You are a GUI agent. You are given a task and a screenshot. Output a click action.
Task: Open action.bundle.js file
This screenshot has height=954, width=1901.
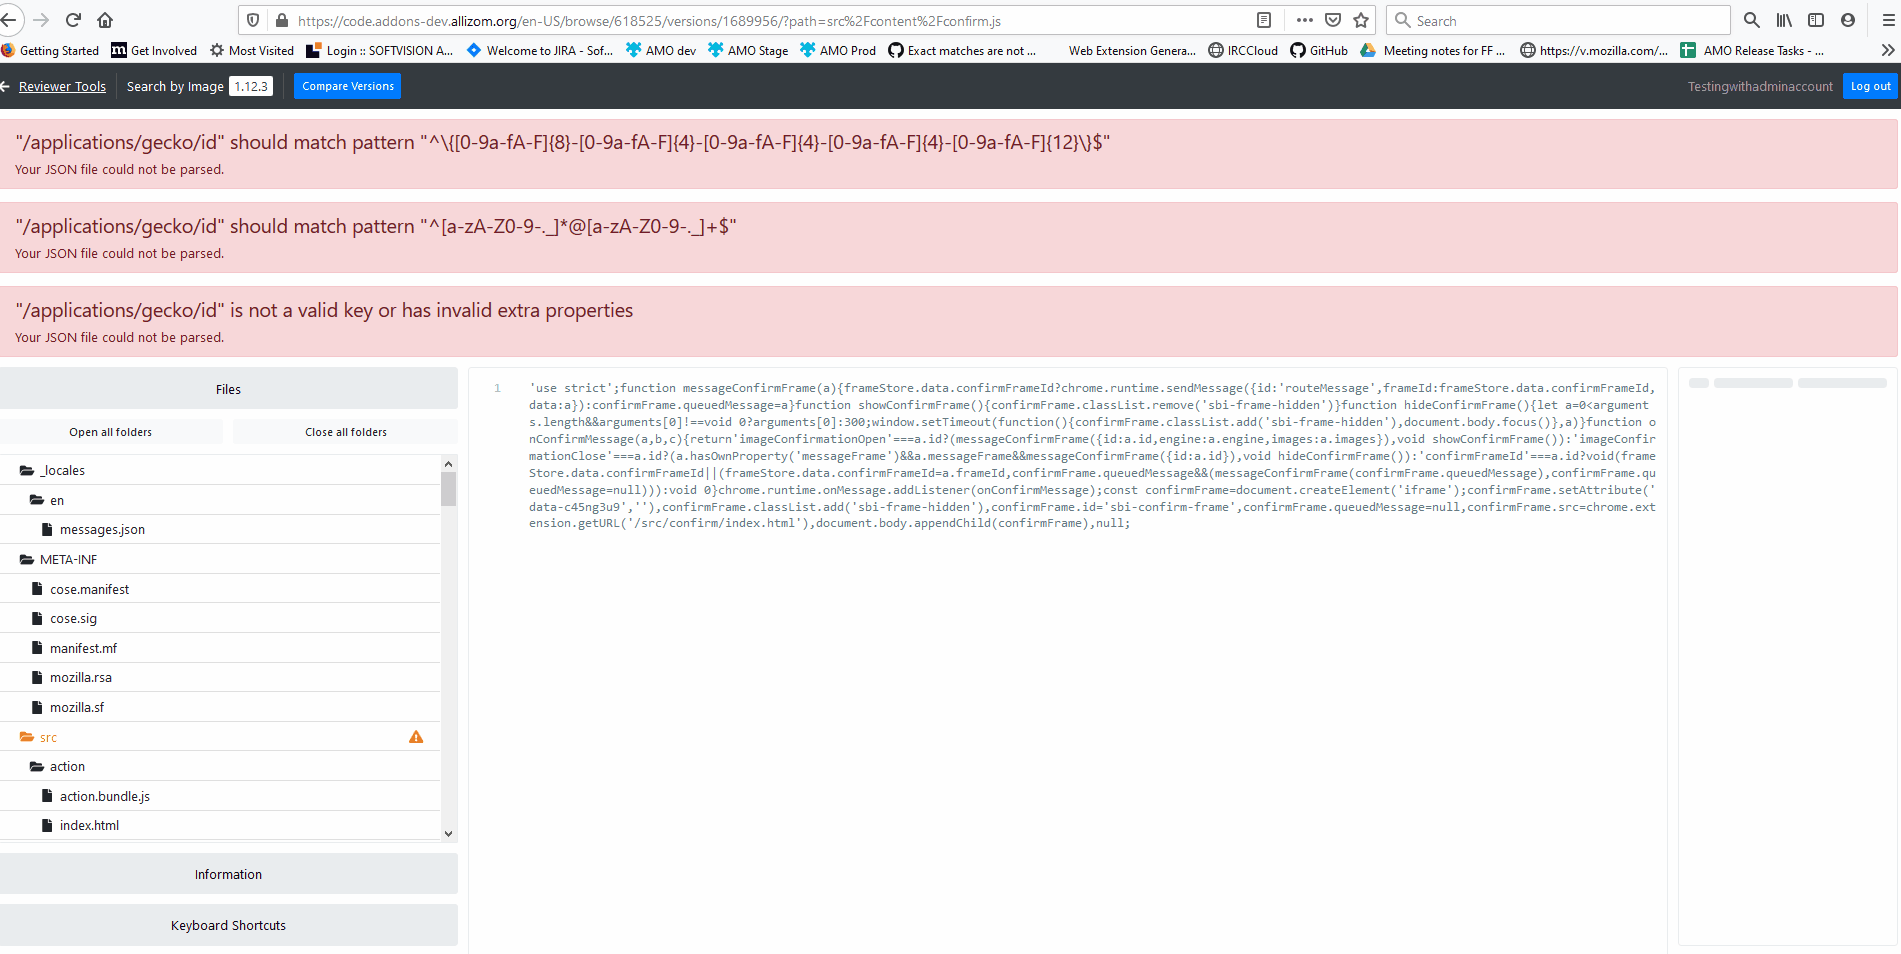point(220,796)
